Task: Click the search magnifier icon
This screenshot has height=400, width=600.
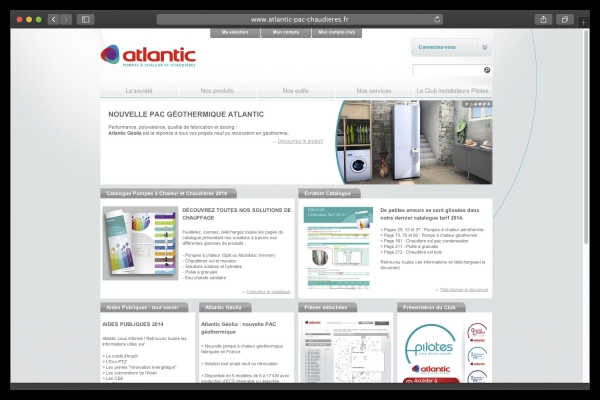Action: pyautogui.click(x=487, y=71)
